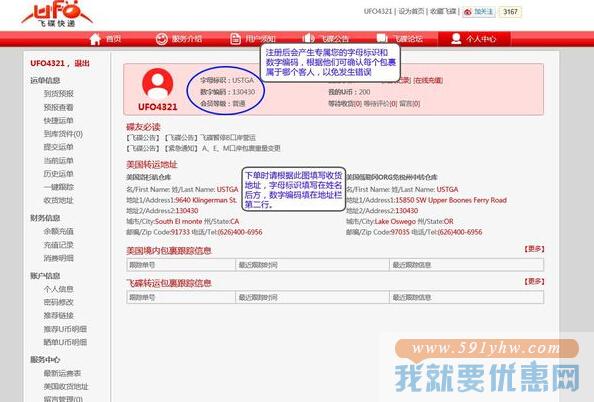Open 密码修改 under 账户信息
The height and width of the screenshot is (402, 594).
(58, 302)
